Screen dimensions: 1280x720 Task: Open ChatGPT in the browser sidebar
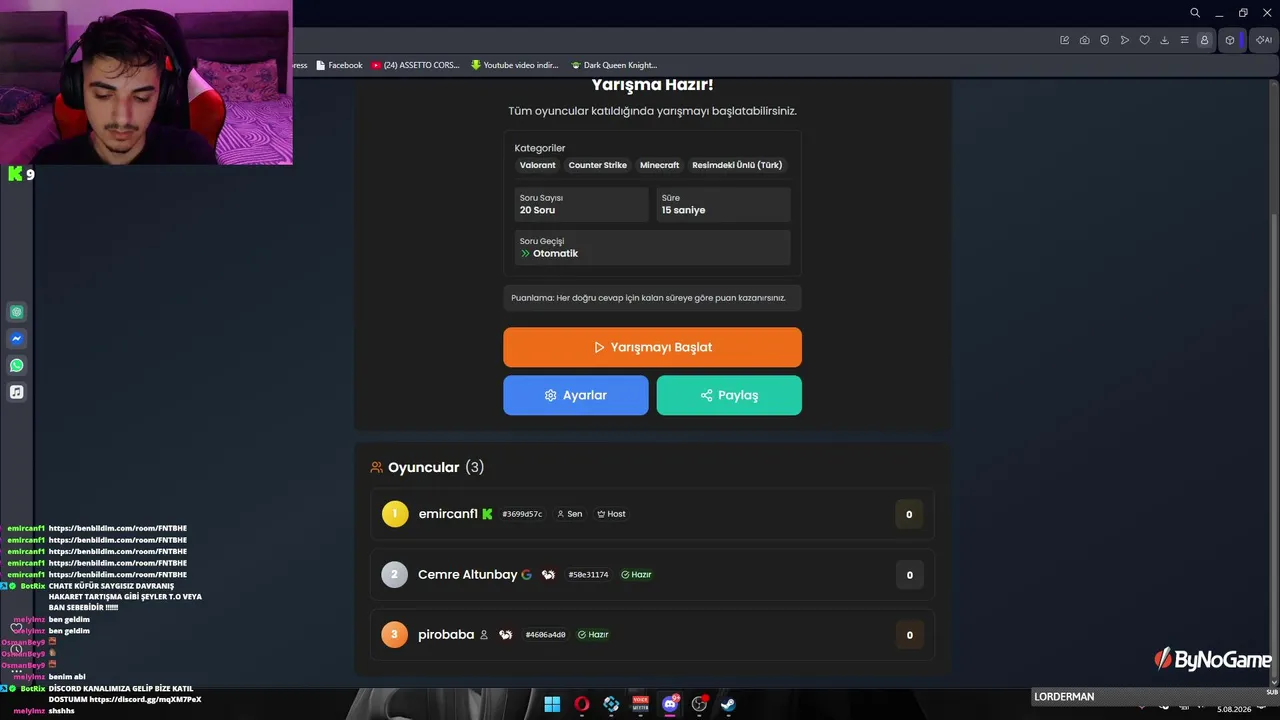tap(17, 312)
